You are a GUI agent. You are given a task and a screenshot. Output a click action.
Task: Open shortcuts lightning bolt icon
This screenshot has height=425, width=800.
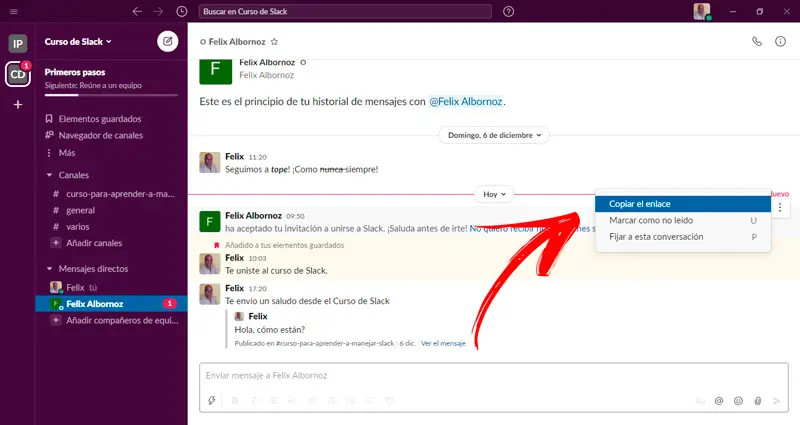tap(212, 401)
